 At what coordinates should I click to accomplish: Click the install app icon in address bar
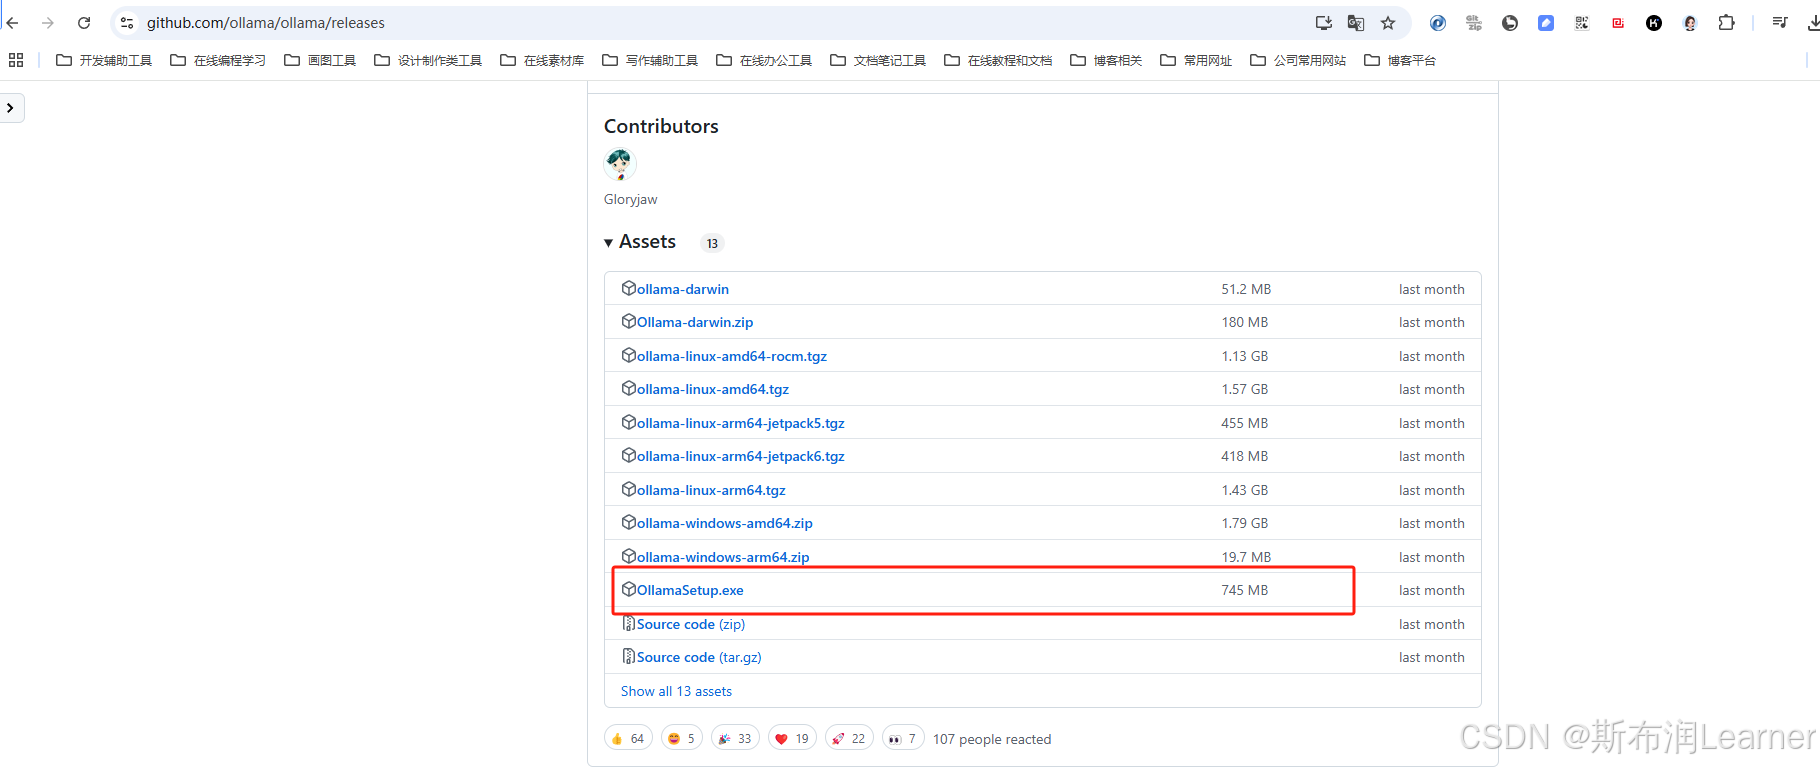click(1324, 22)
